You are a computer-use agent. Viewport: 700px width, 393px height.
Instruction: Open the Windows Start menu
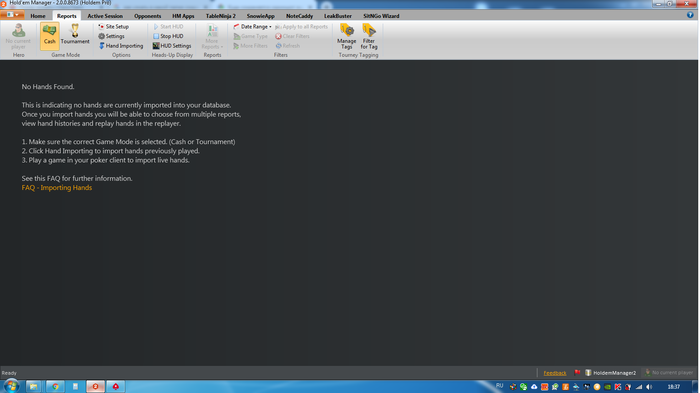pos(11,386)
